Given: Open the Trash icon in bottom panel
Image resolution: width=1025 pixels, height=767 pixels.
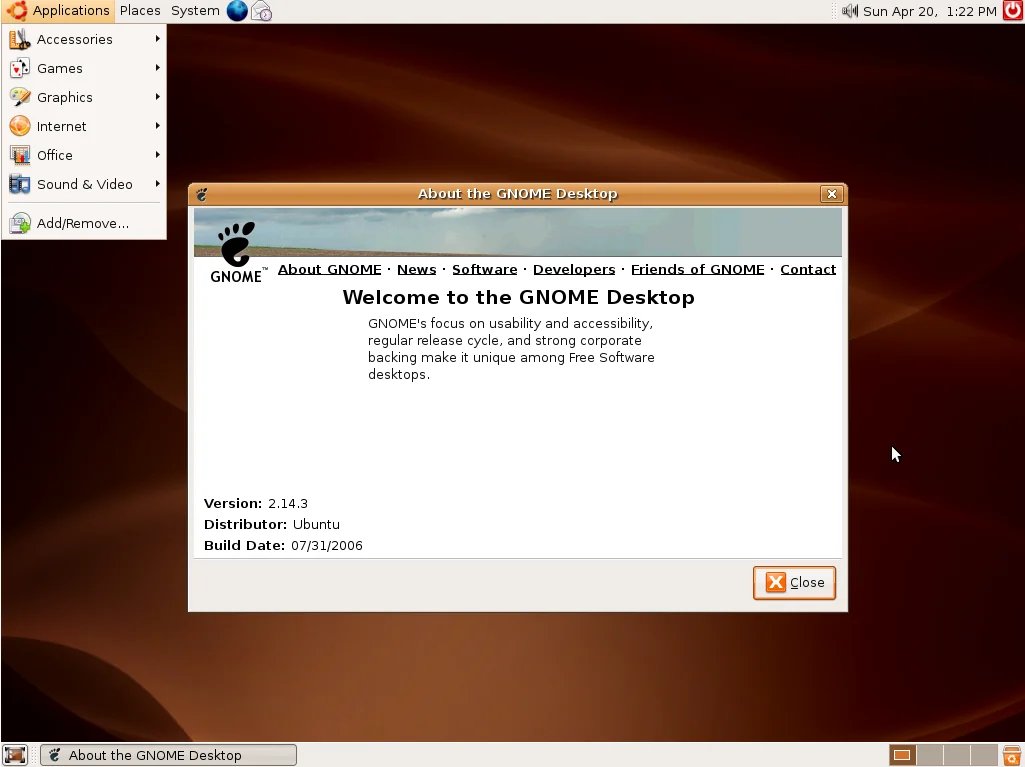Looking at the screenshot, I should click(x=1013, y=755).
